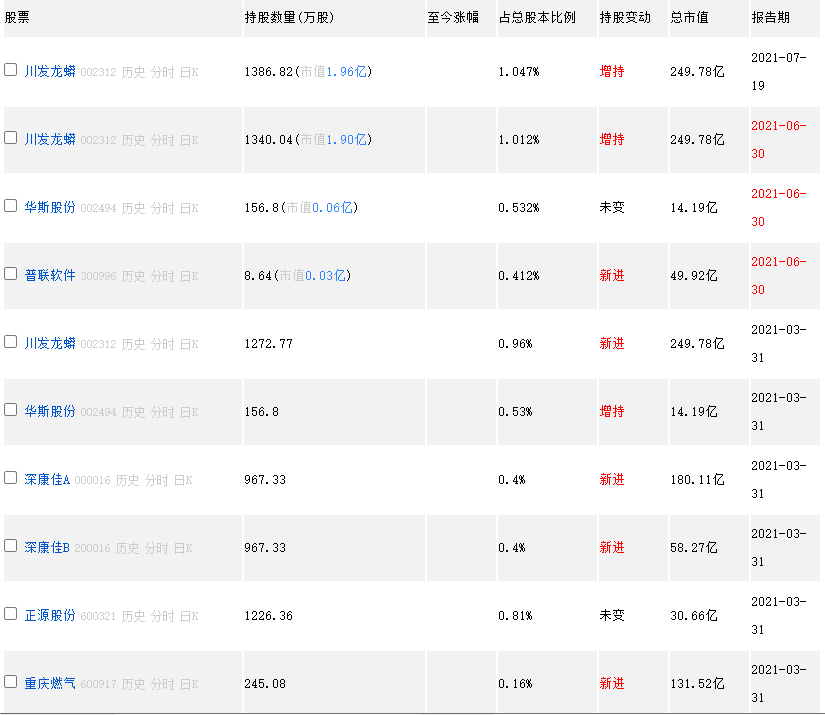Click the 市值0.06亿 value

pyautogui.click(x=319, y=207)
